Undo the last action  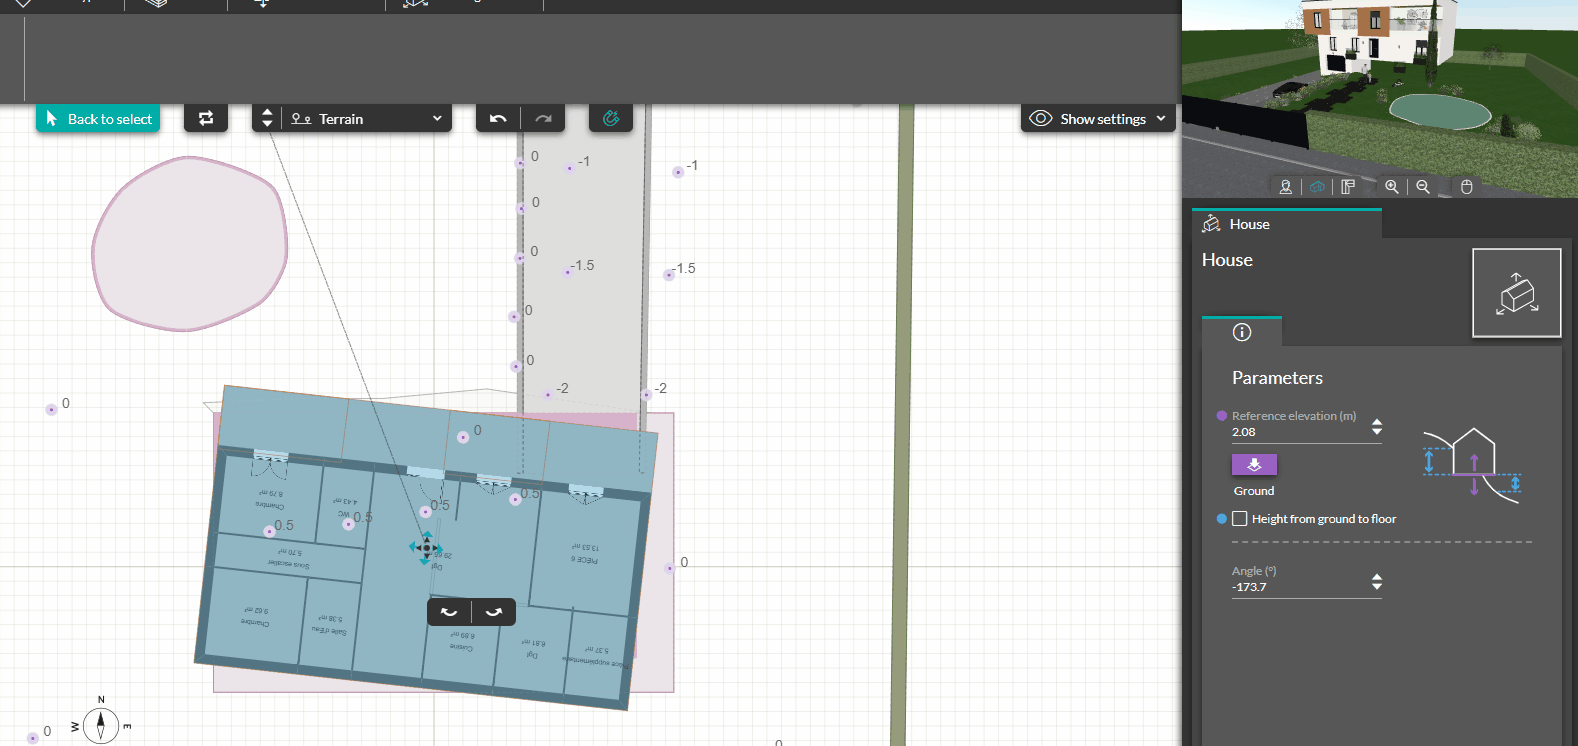click(x=498, y=119)
